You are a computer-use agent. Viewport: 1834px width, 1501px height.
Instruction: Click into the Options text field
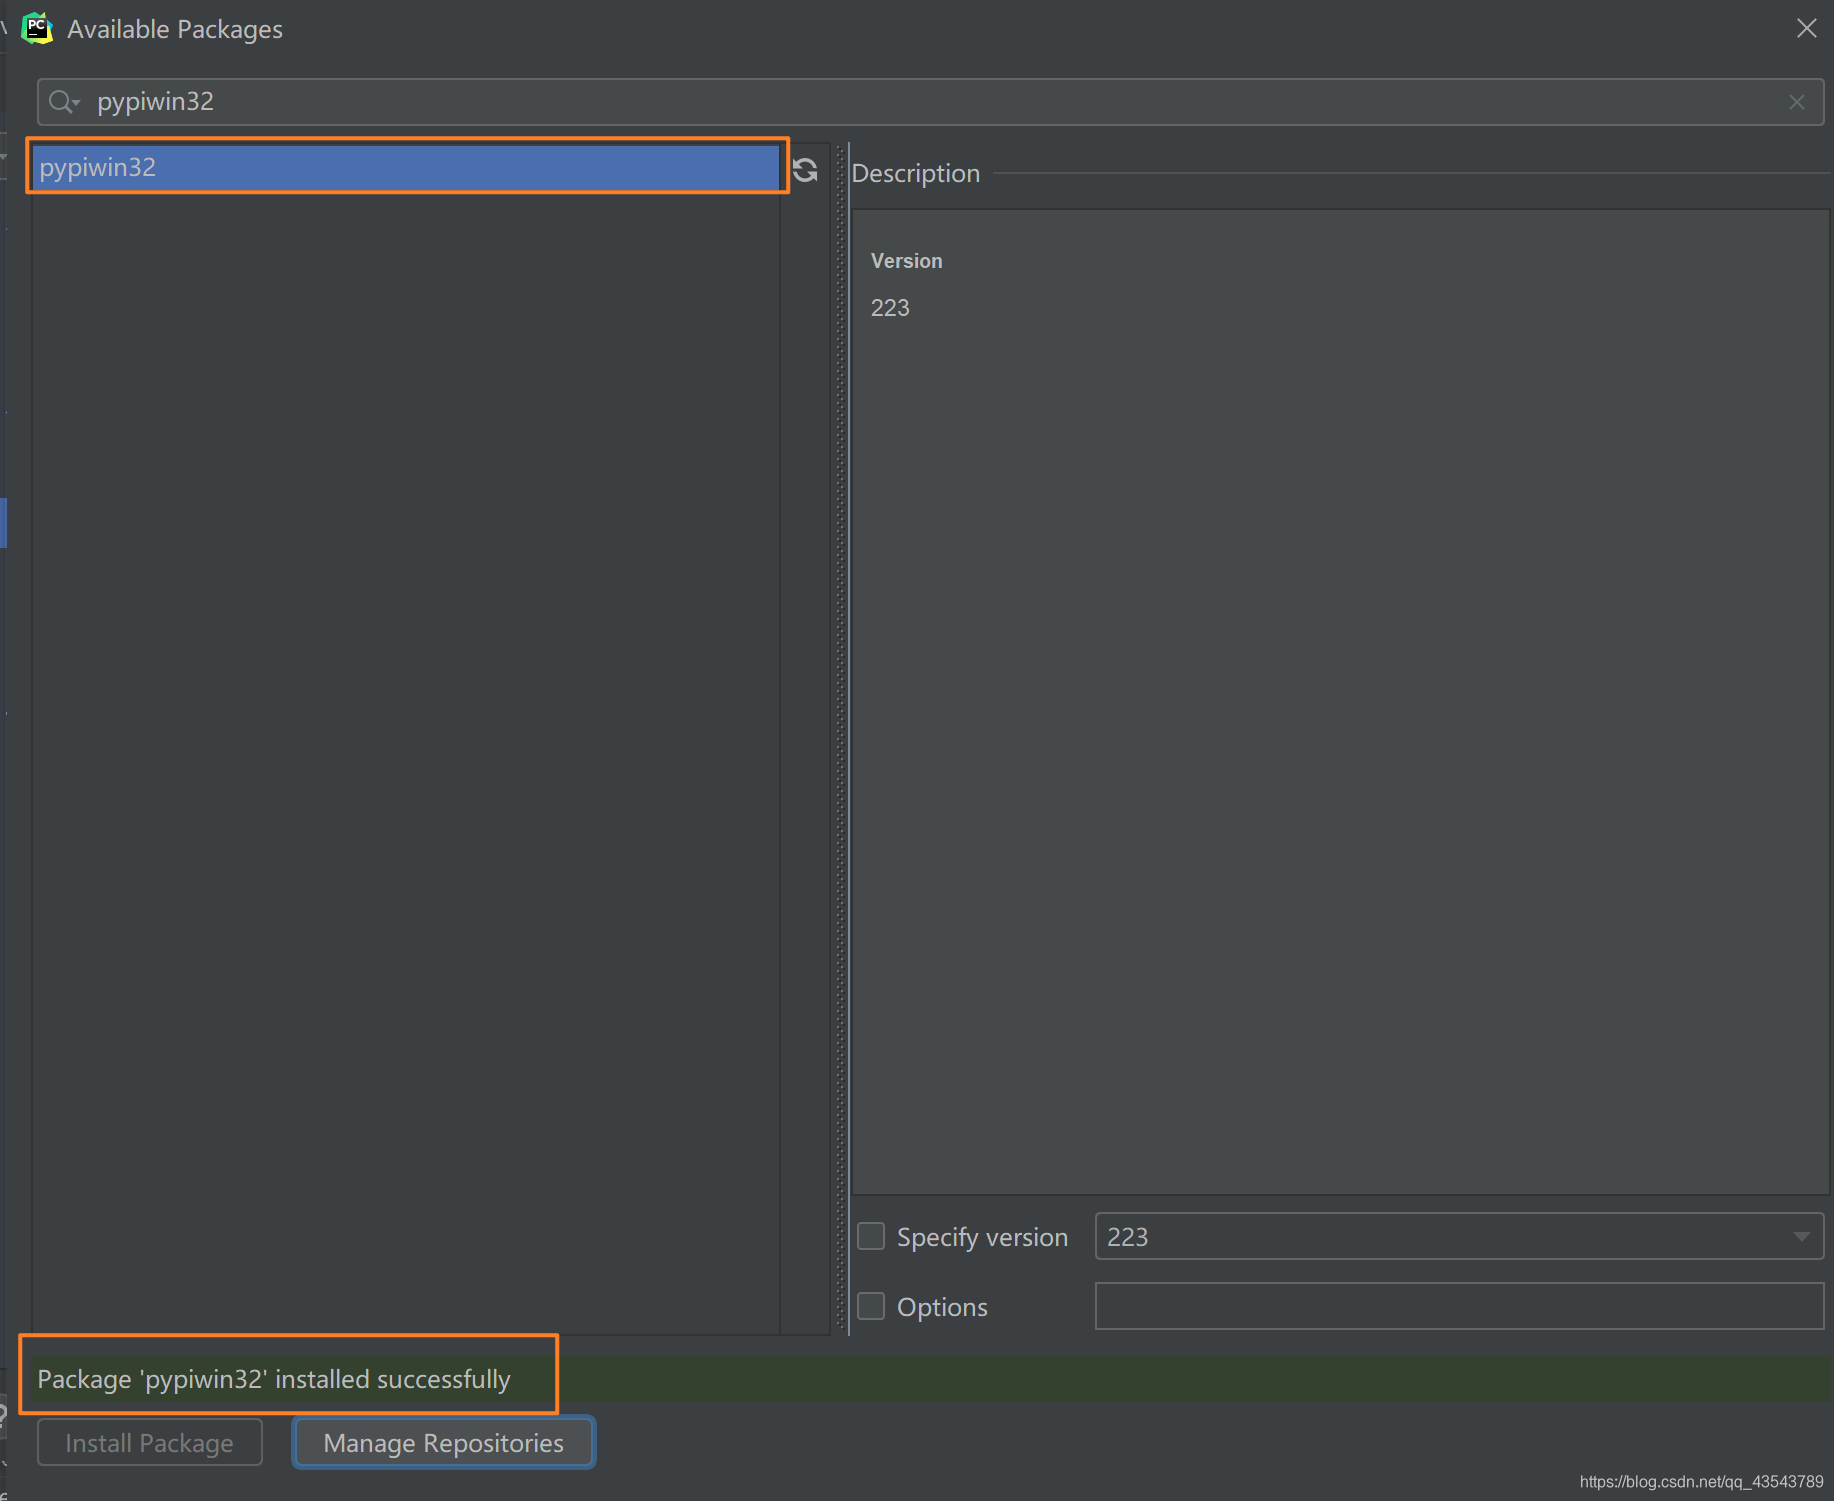[x=1459, y=1307]
